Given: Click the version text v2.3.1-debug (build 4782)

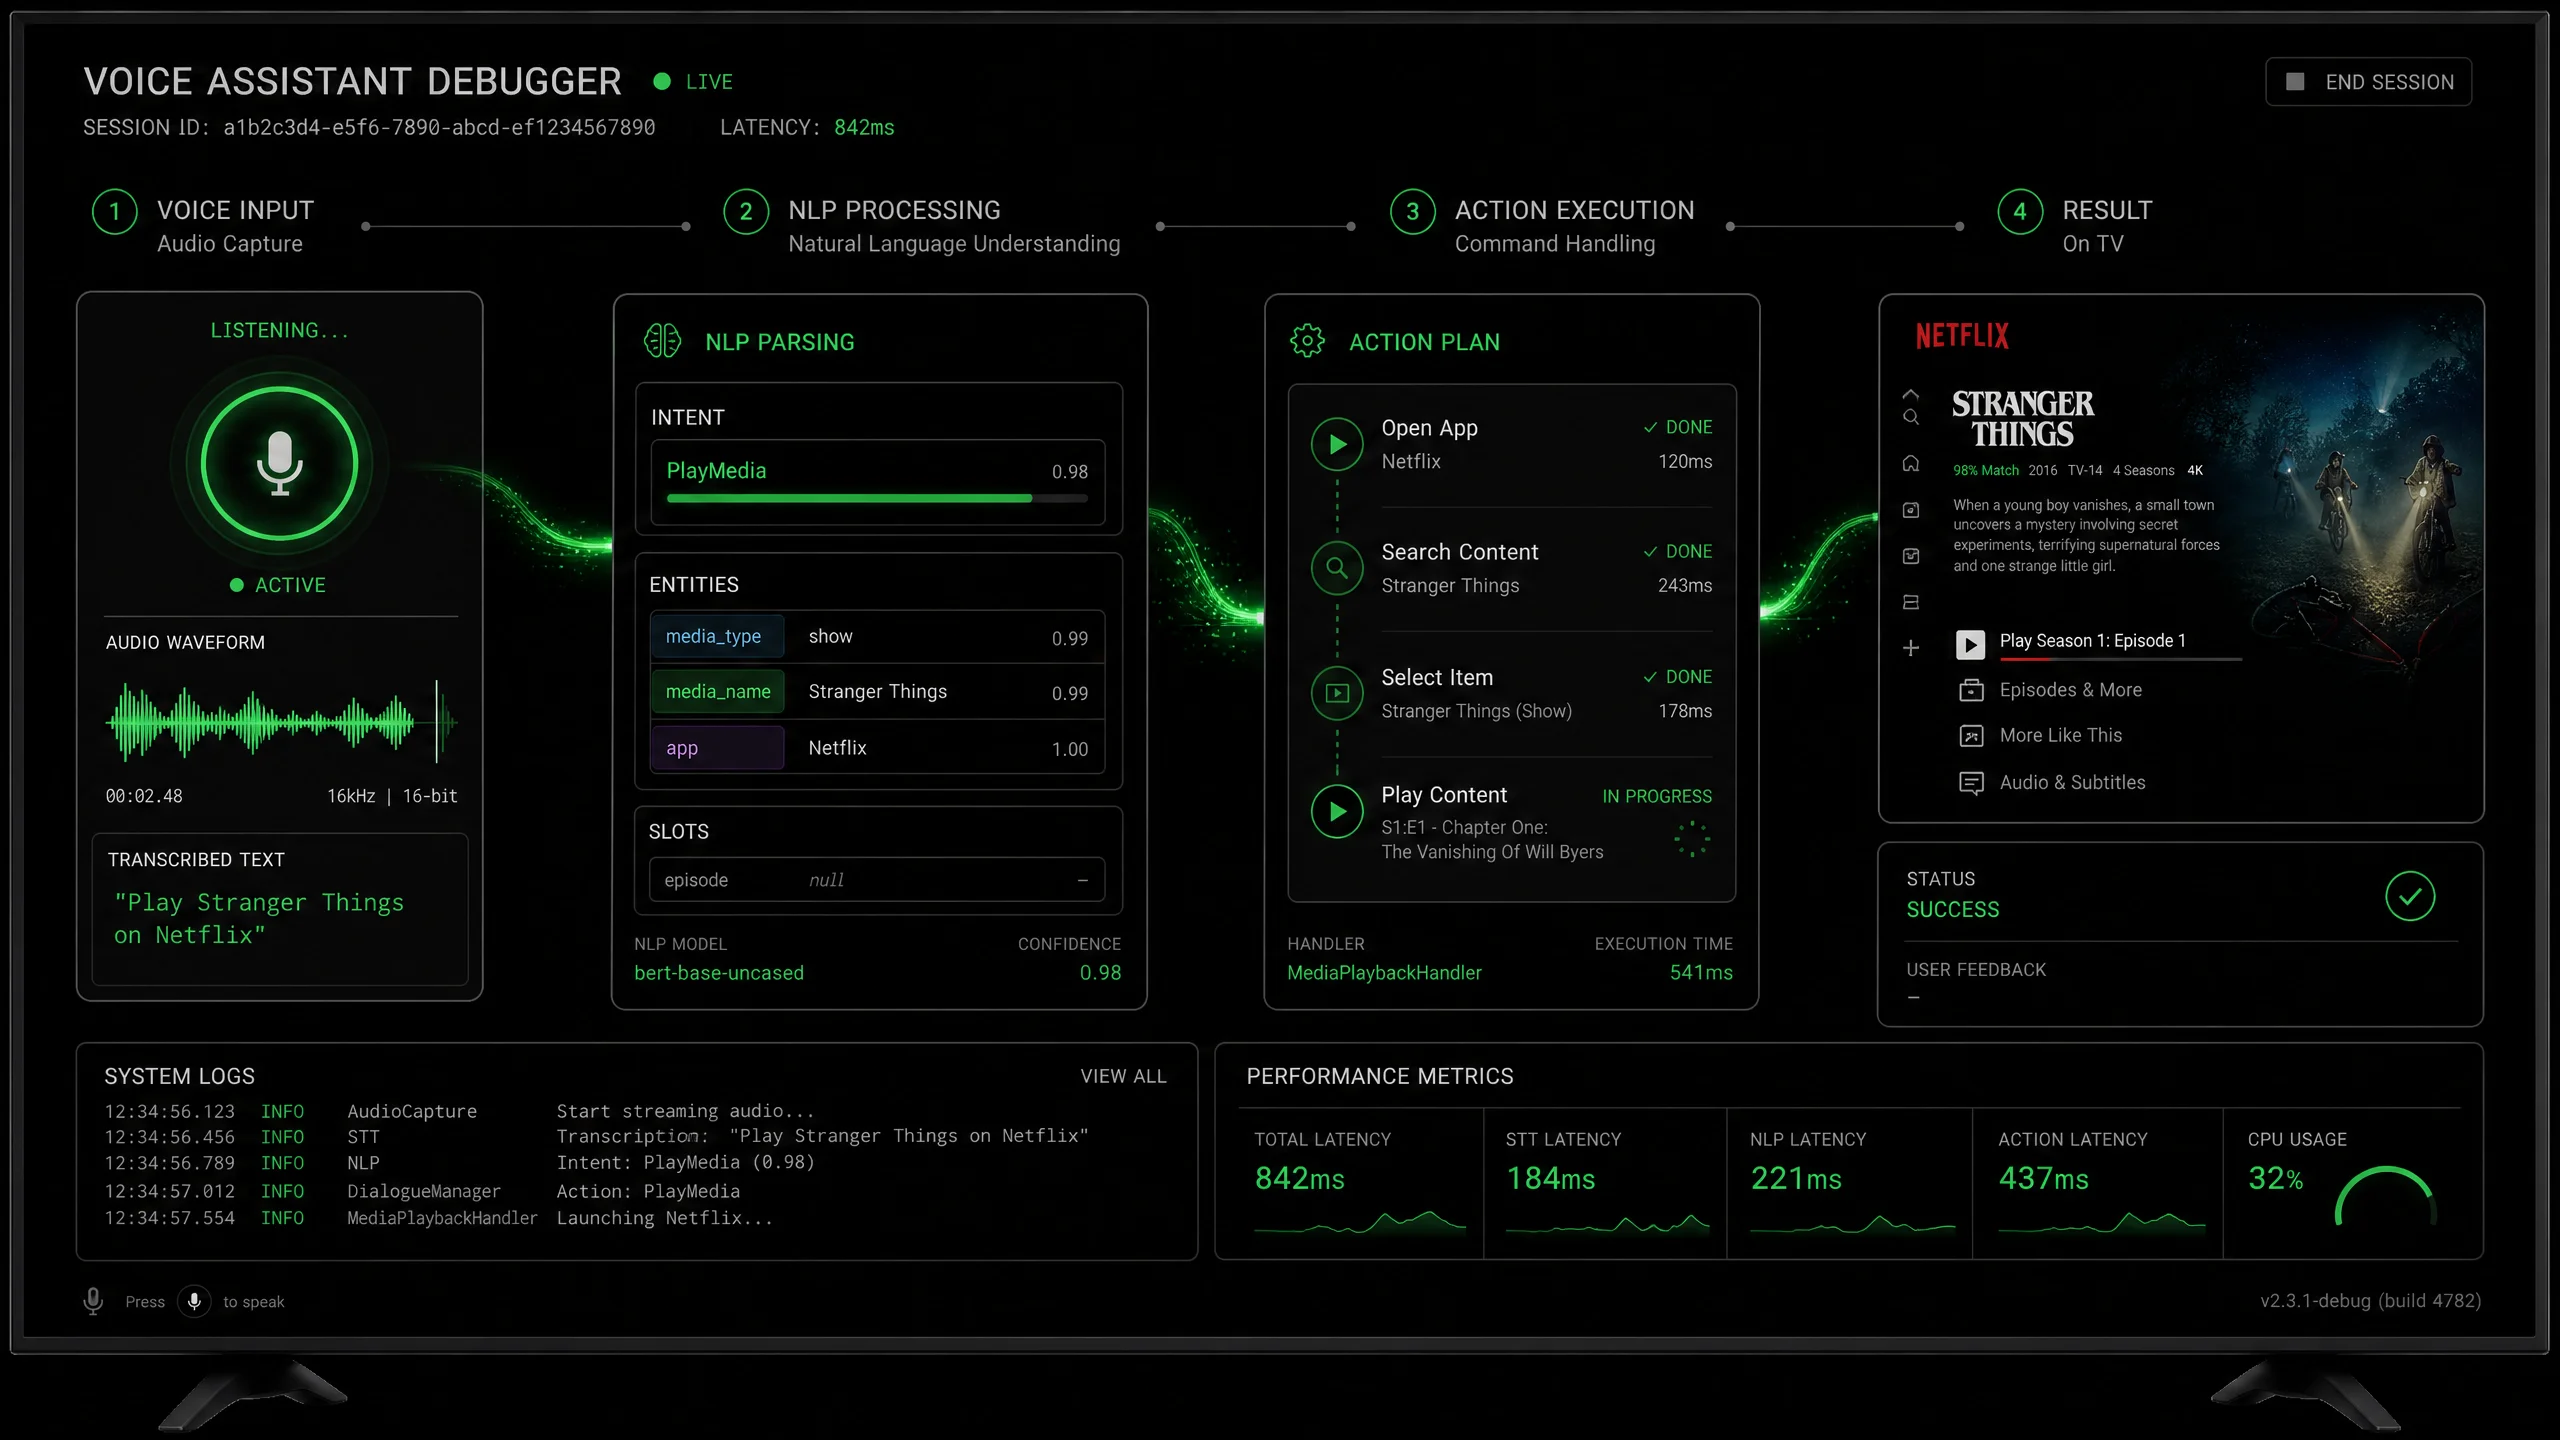Looking at the screenshot, I should click(x=2371, y=1301).
